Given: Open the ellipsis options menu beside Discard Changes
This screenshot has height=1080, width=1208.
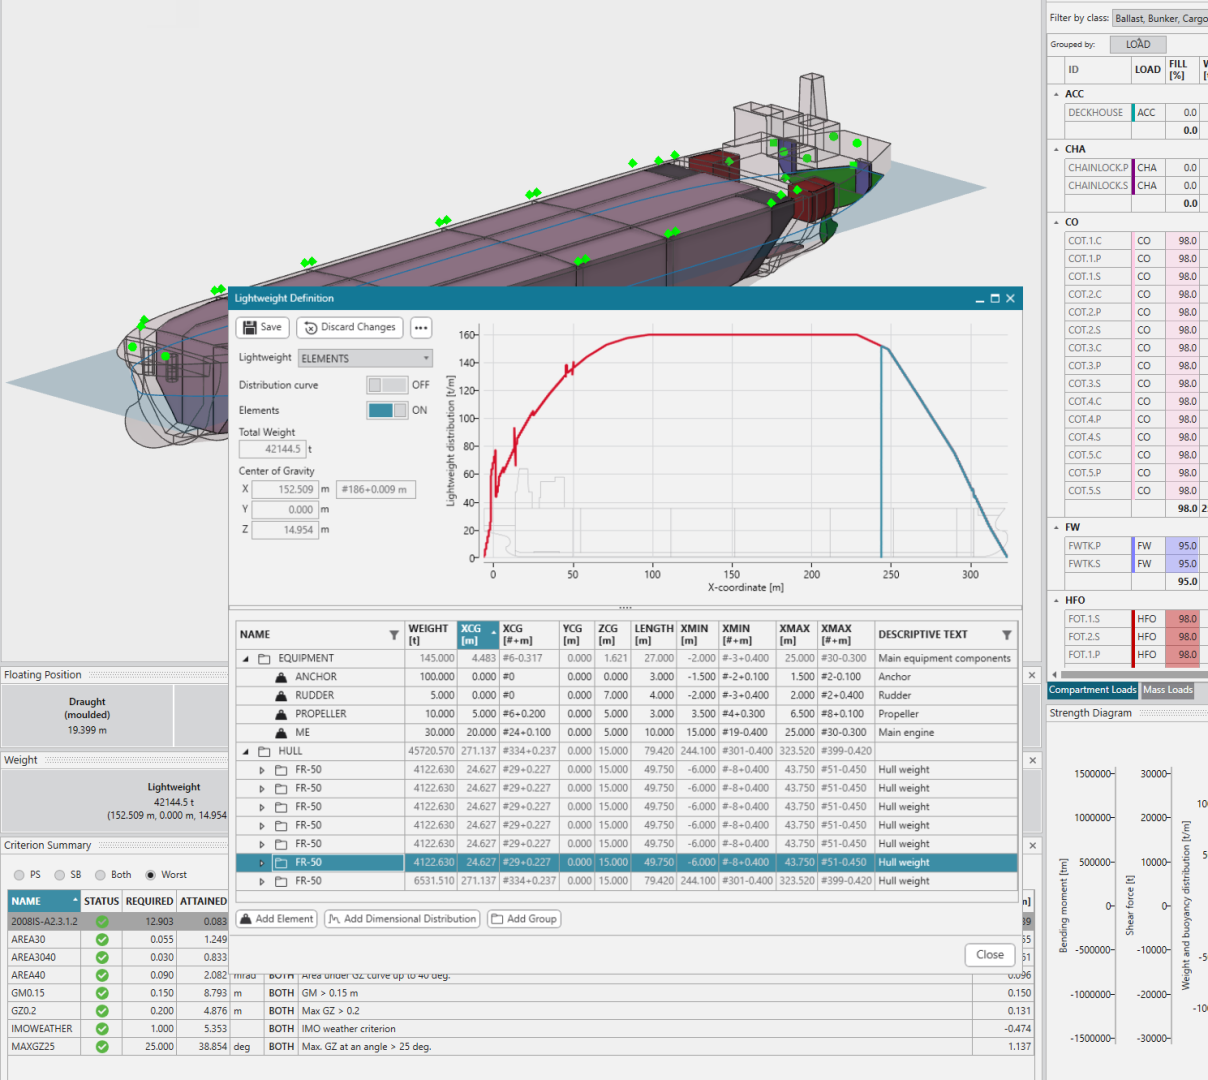Looking at the screenshot, I should [420, 327].
